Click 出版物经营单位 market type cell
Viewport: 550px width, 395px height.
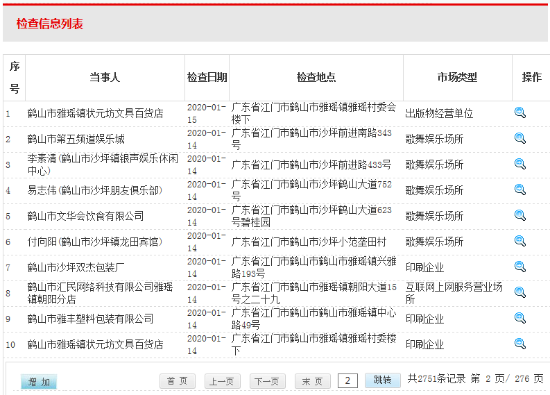[x=439, y=113]
